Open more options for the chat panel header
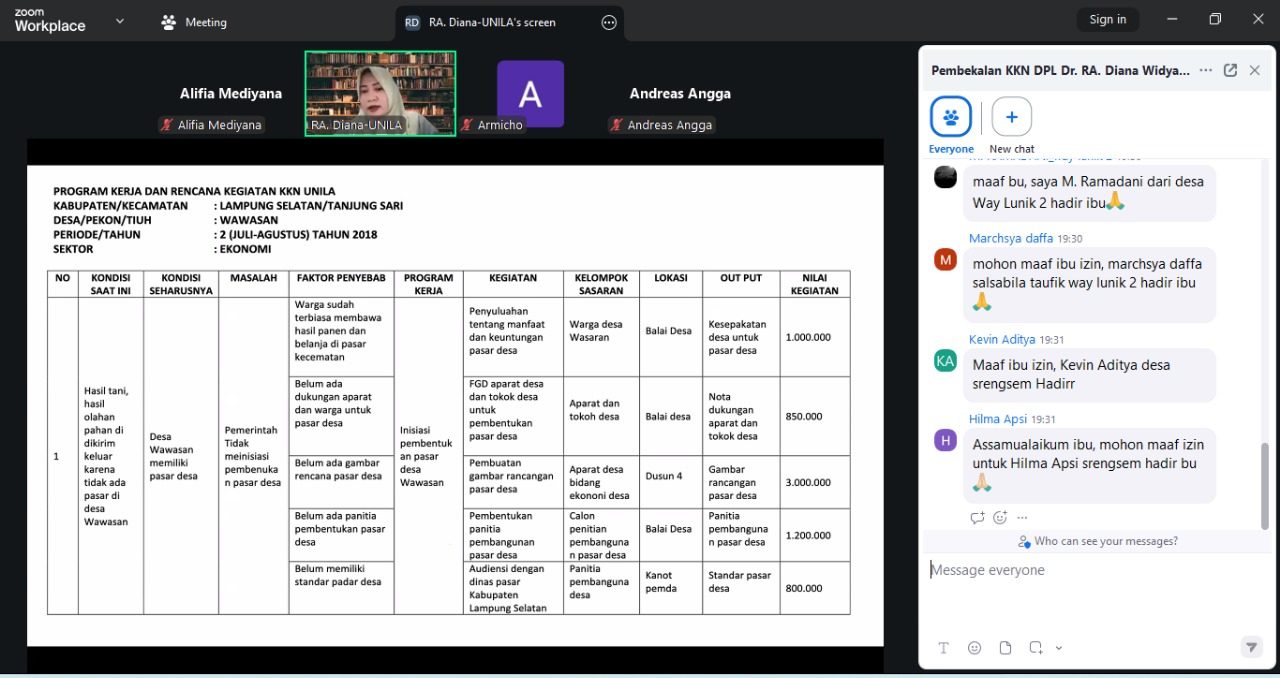Screen dimensions: 1280x678 (x=1206, y=70)
